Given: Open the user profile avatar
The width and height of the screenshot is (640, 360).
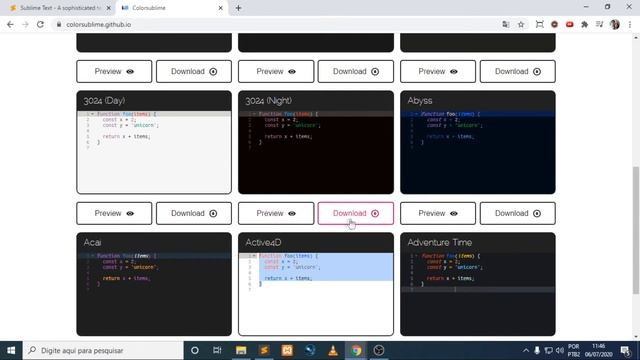Looking at the screenshot, I should pos(615,24).
